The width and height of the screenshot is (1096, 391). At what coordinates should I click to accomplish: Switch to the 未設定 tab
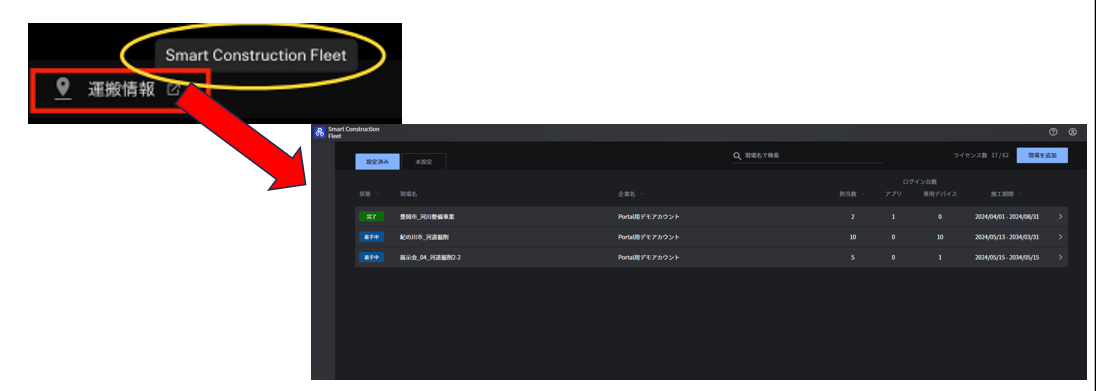pos(424,162)
